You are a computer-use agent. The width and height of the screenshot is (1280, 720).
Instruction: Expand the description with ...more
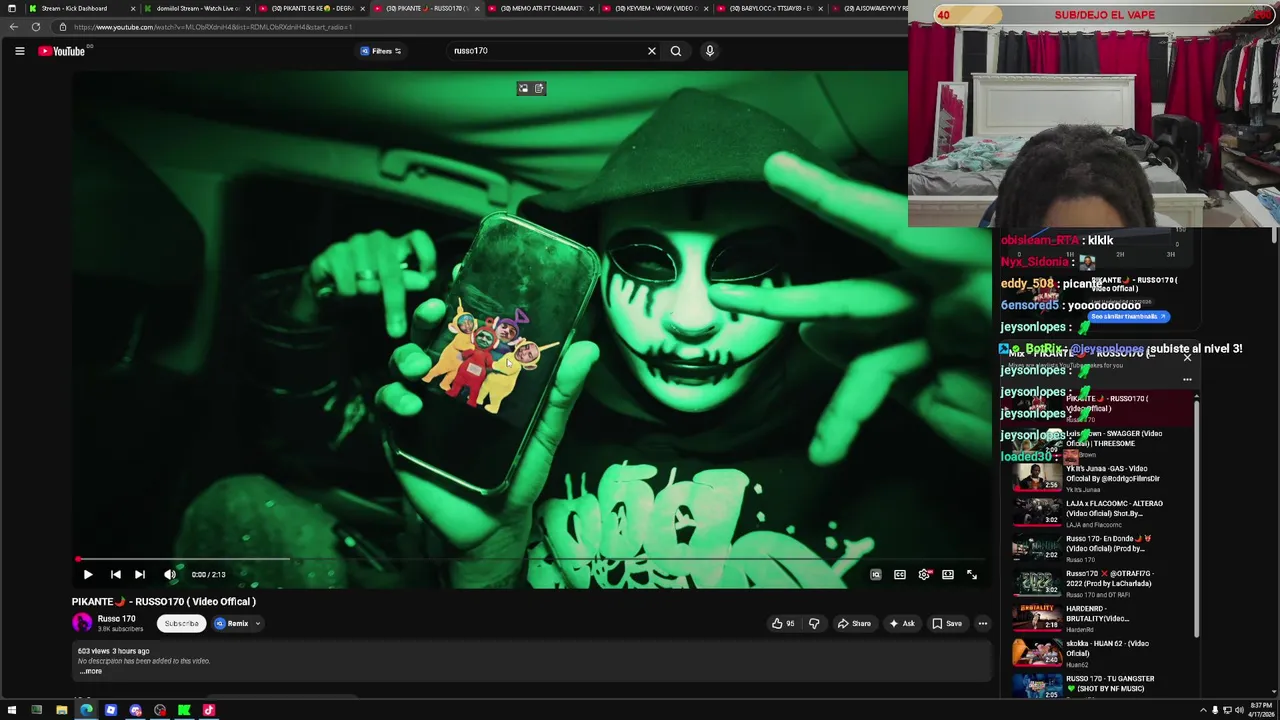91,671
